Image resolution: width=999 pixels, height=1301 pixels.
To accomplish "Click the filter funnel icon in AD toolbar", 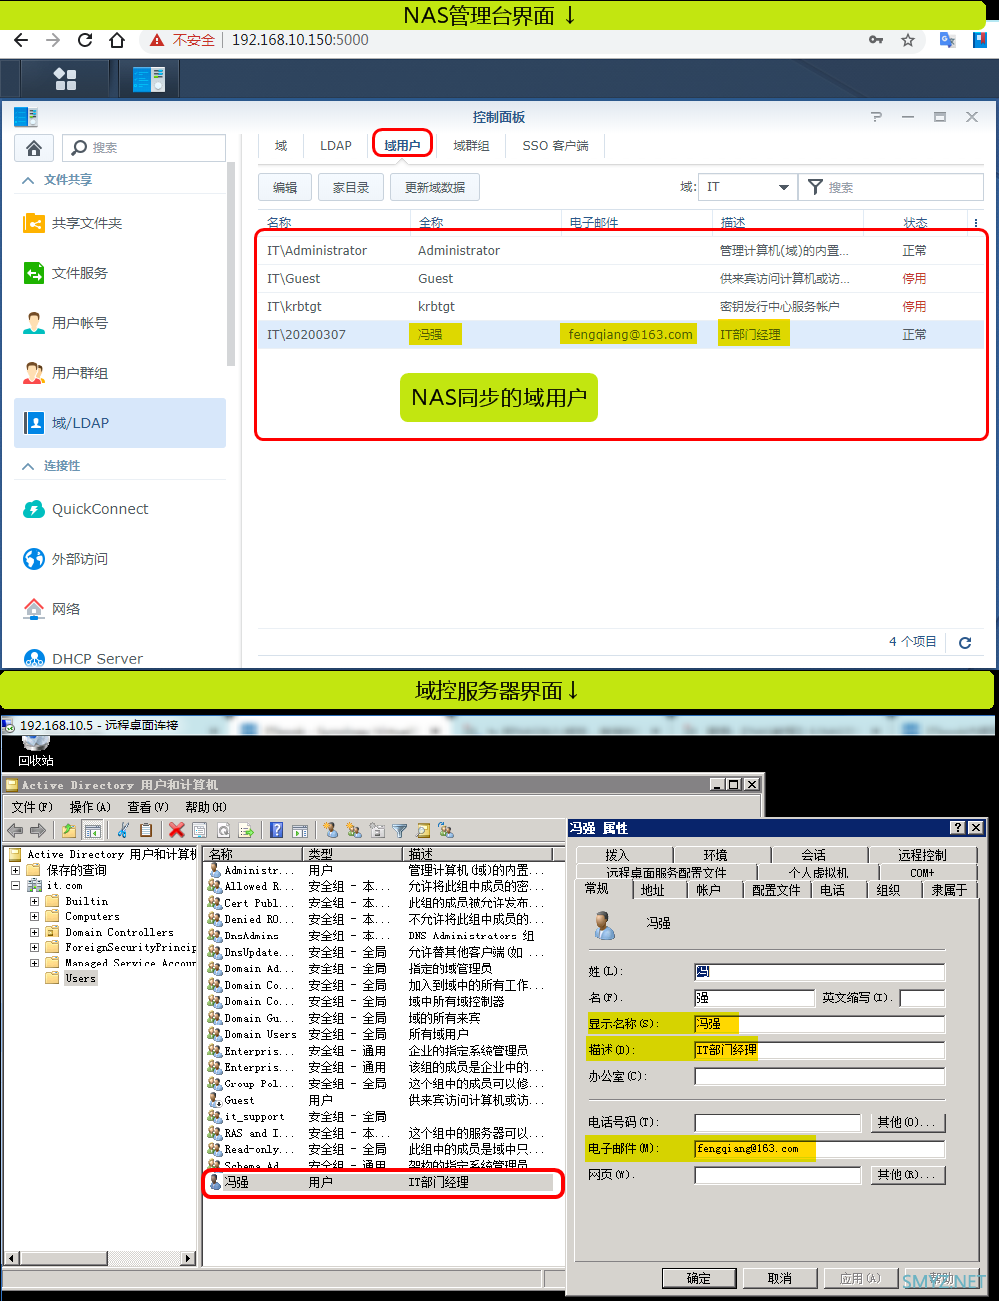I will (x=400, y=830).
